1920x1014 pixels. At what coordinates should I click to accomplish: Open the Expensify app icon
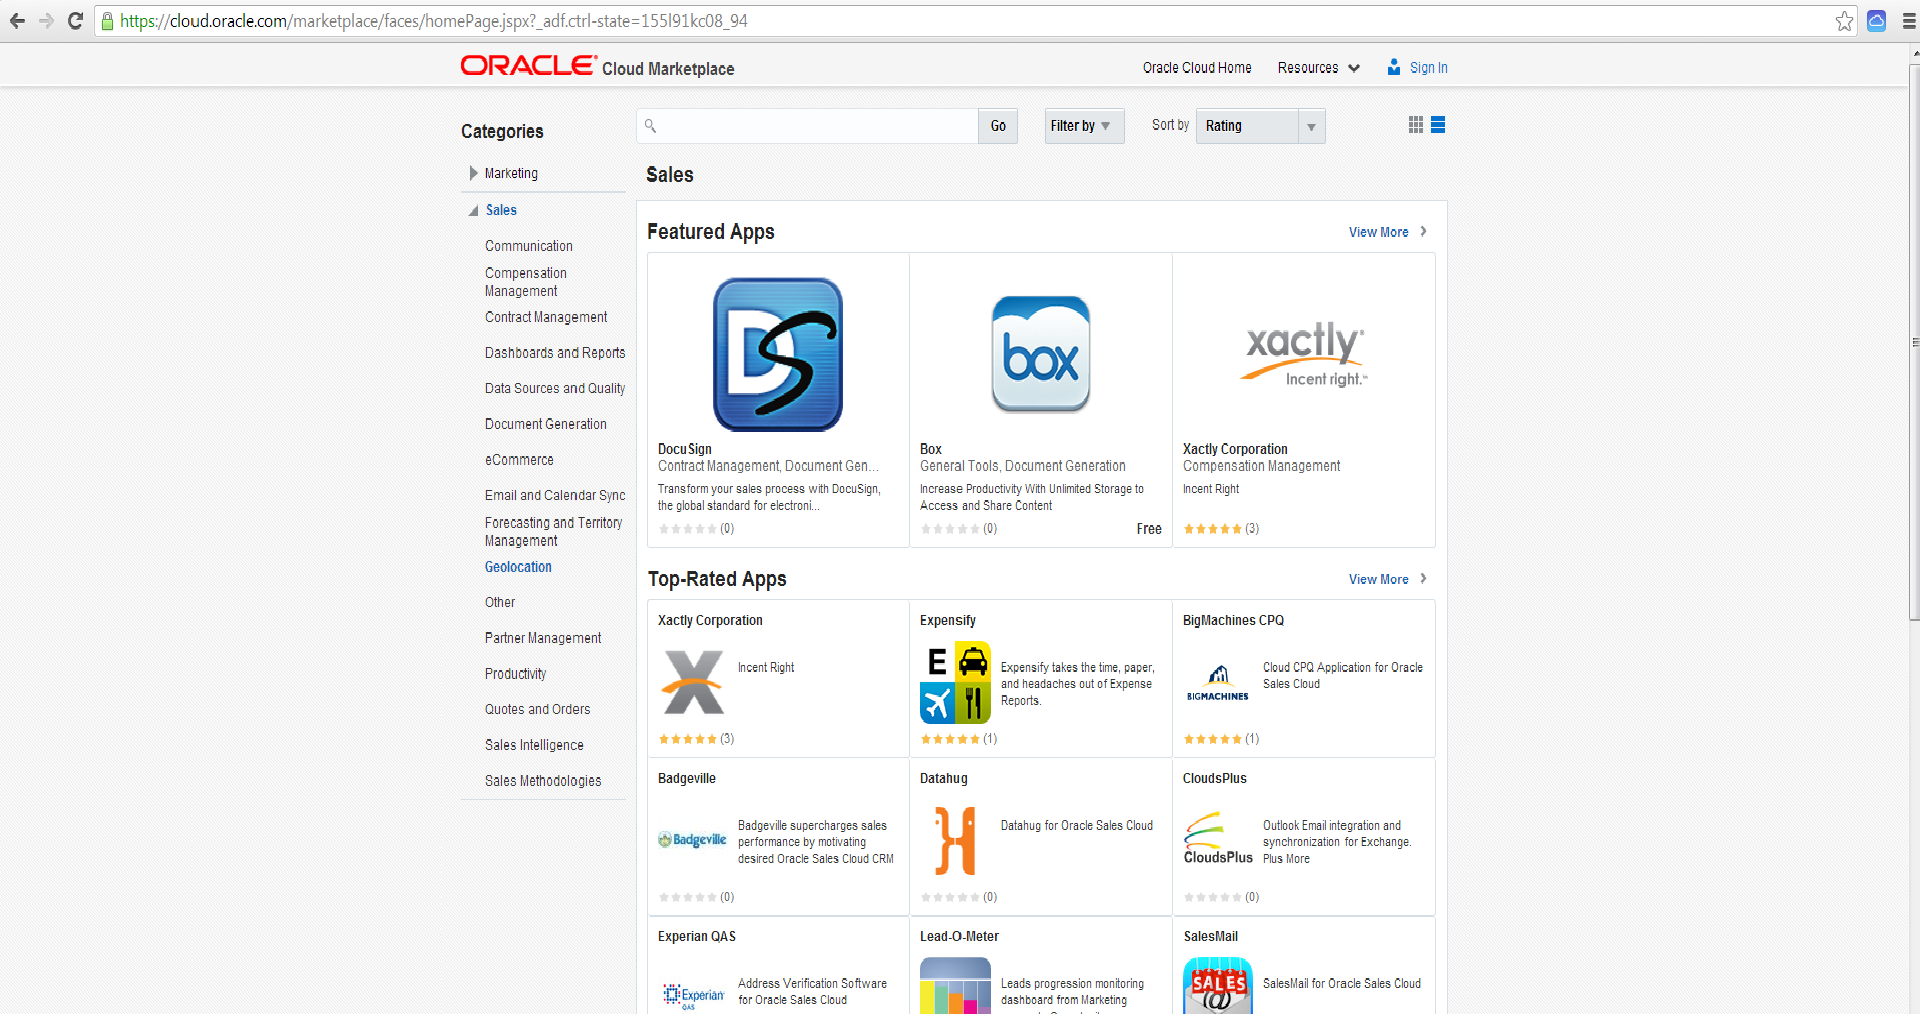956,682
